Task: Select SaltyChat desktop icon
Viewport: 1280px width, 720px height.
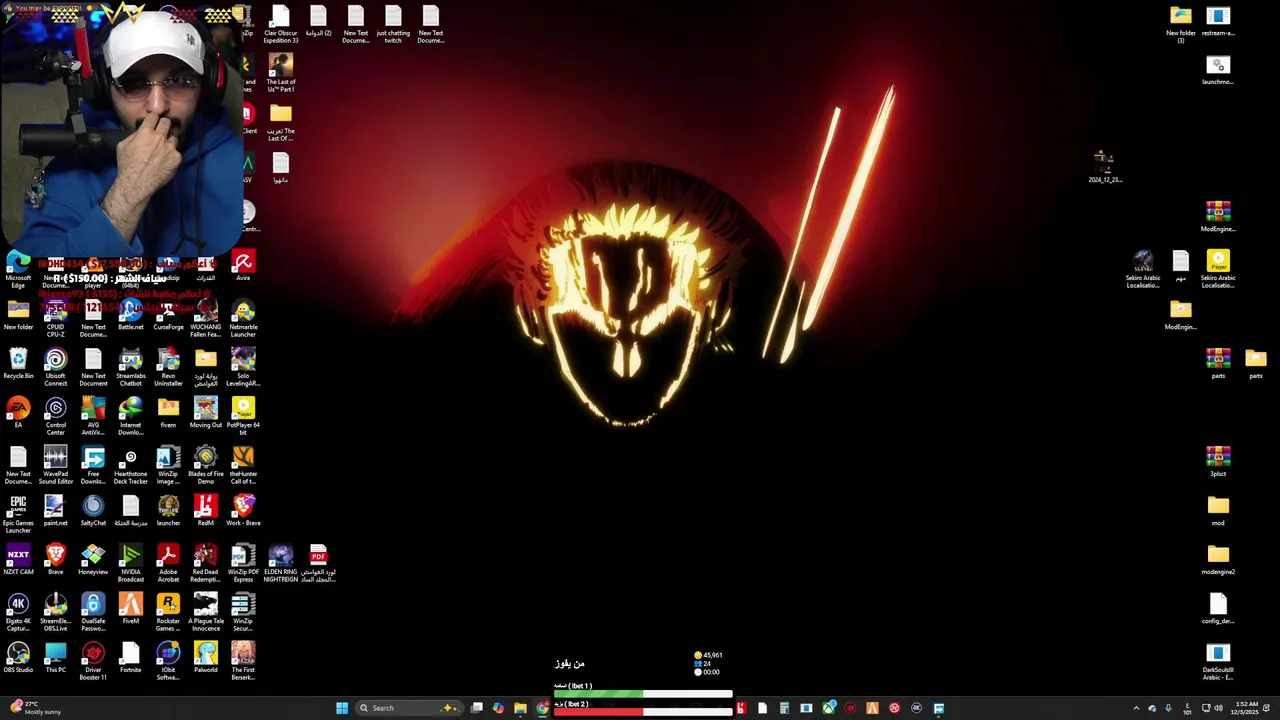Action: pyautogui.click(x=93, y=511)
